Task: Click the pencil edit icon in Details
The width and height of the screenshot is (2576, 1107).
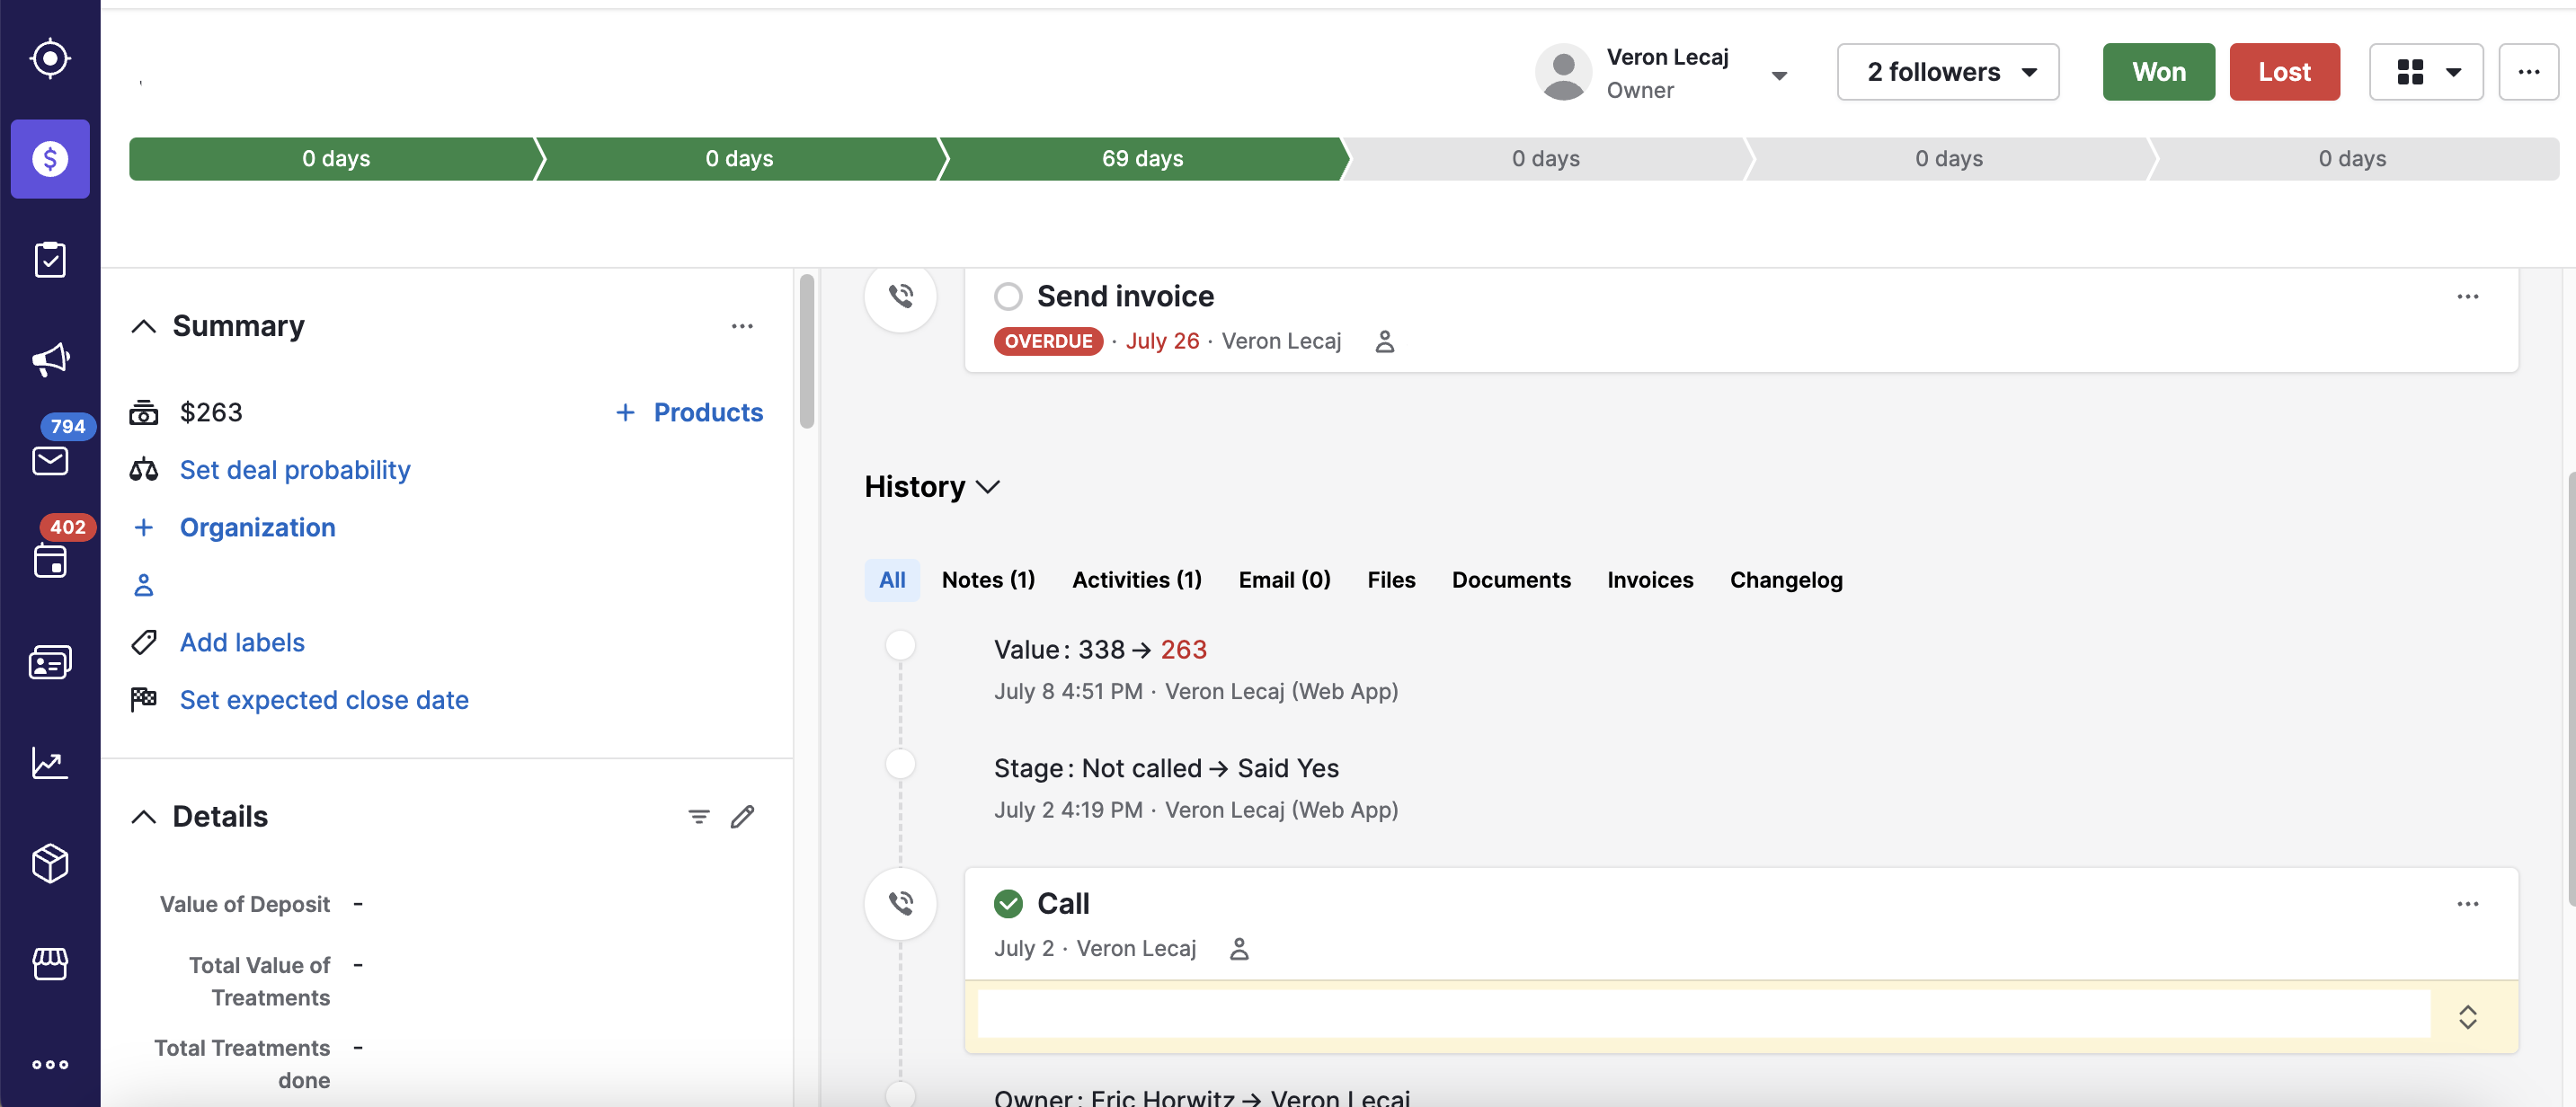Action: point(742,816)
